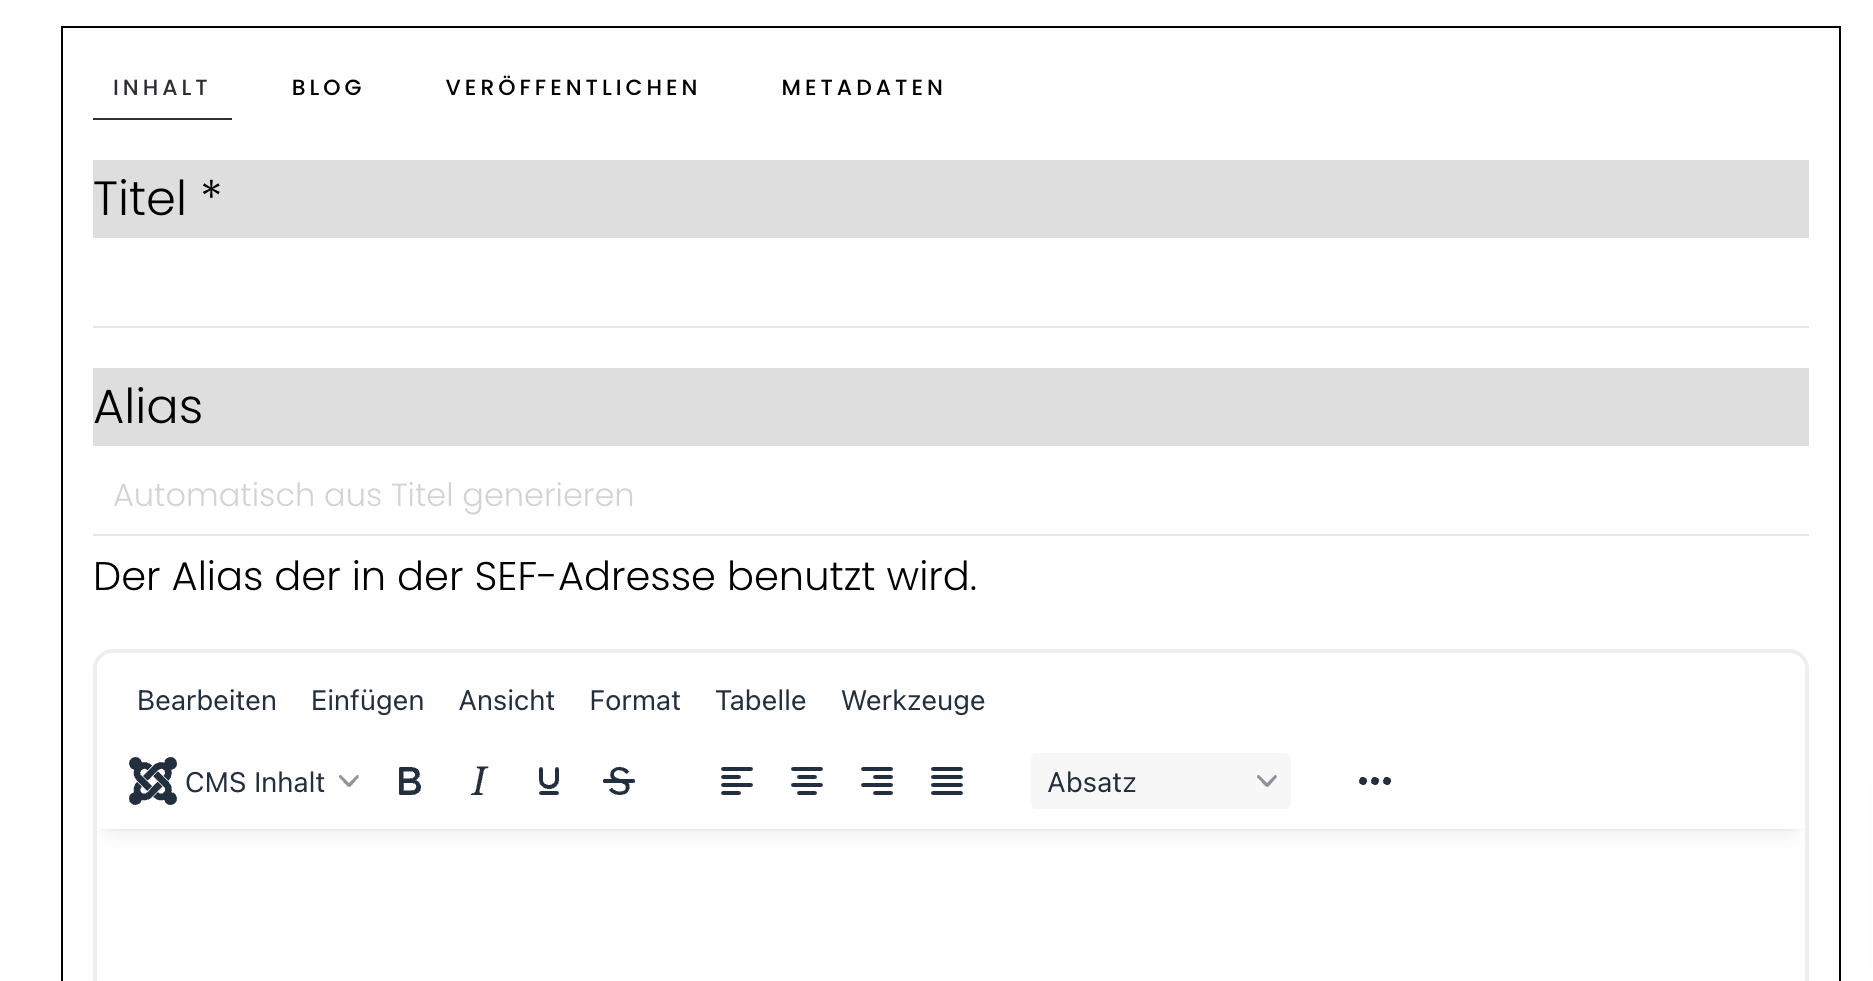Image resolution: width=1873 pixels, height=981 pixels.
Task: Align text left in editor
Action: [x=737, y=781]
